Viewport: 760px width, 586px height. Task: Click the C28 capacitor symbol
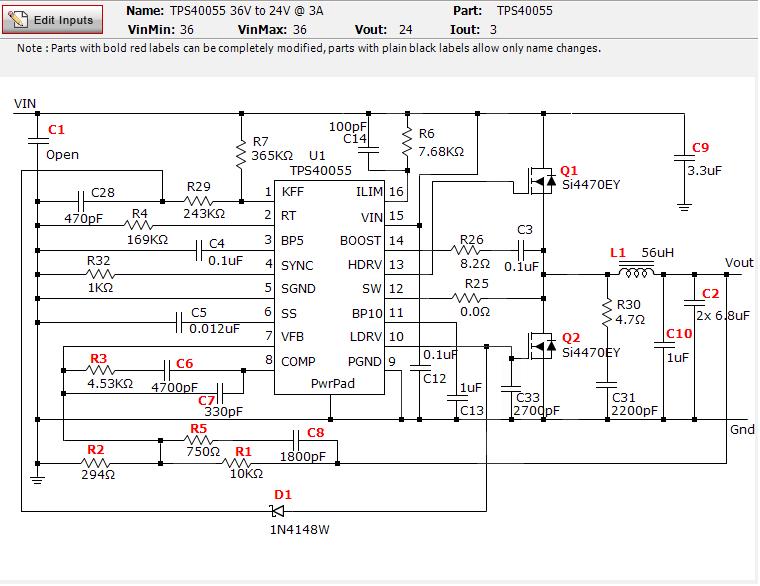pos(81,200)
